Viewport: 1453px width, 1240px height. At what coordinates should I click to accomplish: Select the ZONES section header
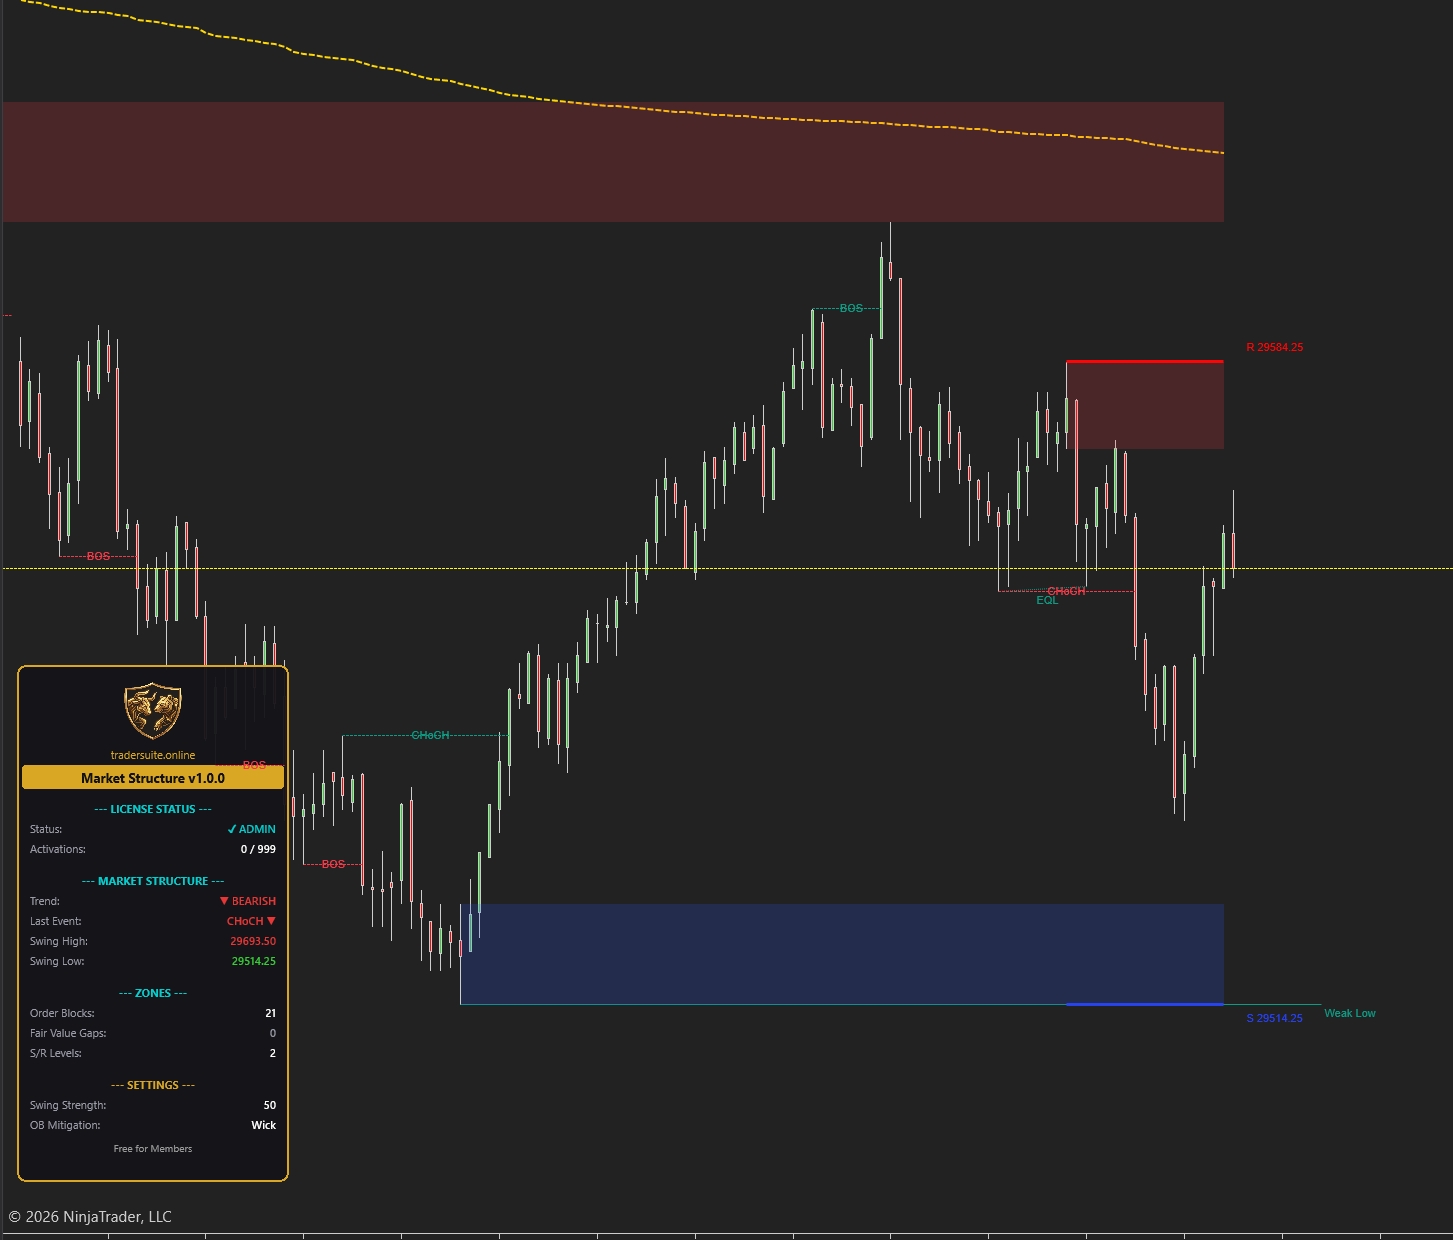tap(153, 993)
